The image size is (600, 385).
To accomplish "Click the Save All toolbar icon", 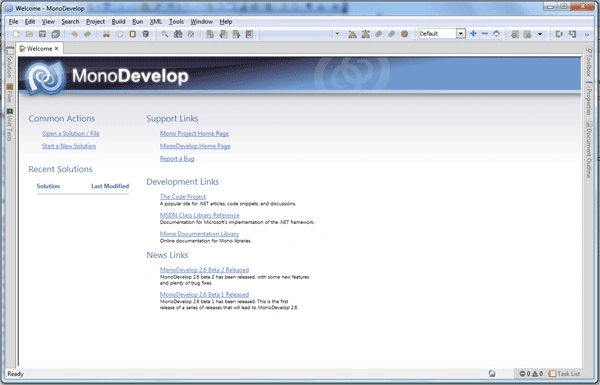I will (x=55, y=34).
